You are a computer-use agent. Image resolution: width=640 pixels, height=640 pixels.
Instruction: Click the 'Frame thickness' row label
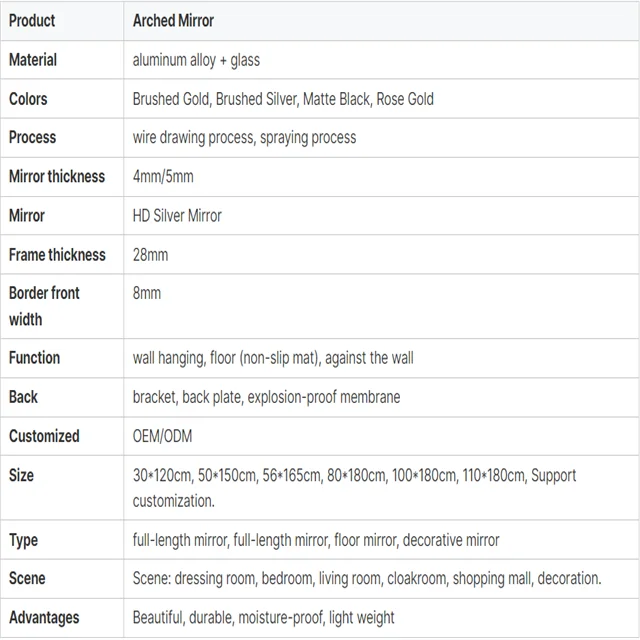[x=57, y=255]
